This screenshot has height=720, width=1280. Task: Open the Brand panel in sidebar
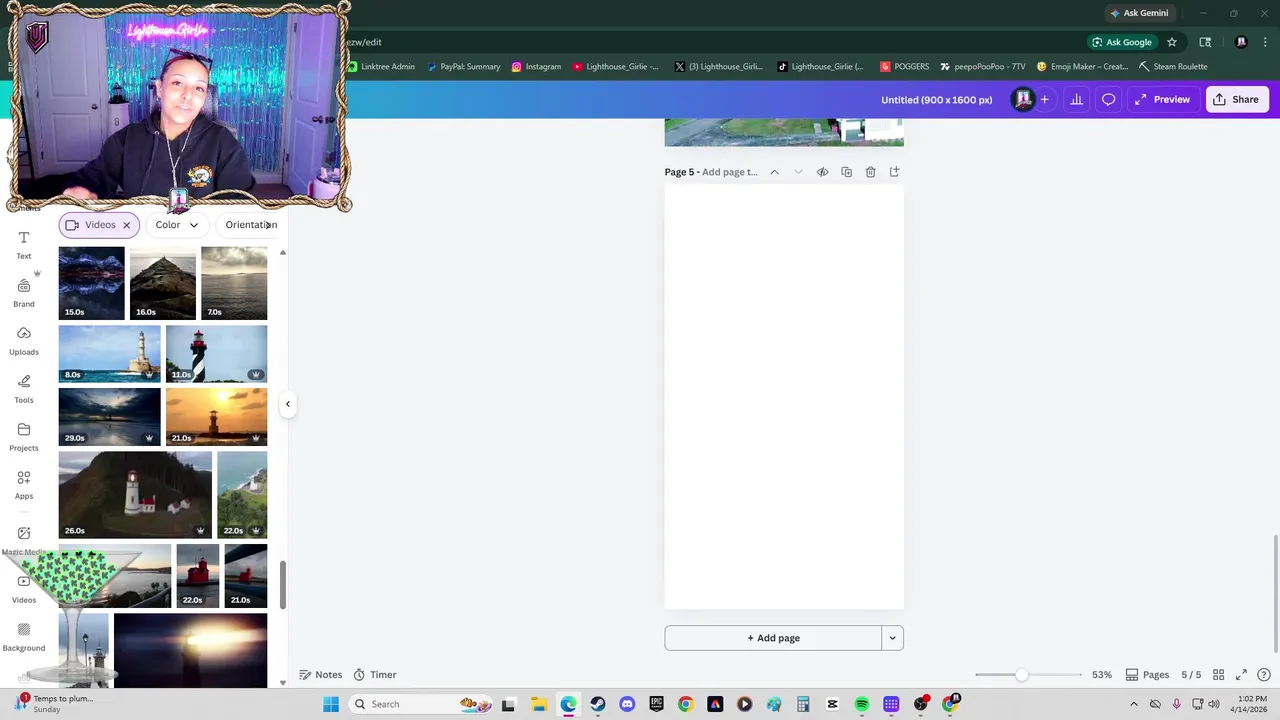[24, 293]
